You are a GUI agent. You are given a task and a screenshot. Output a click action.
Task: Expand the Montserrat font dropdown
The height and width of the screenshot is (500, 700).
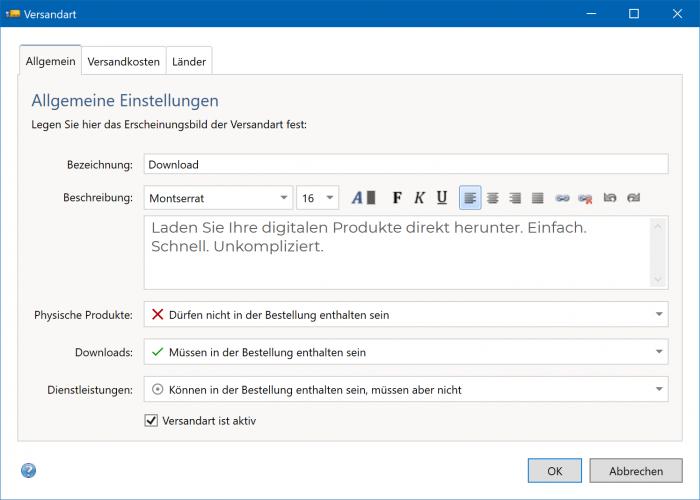[x=284, y=198]
